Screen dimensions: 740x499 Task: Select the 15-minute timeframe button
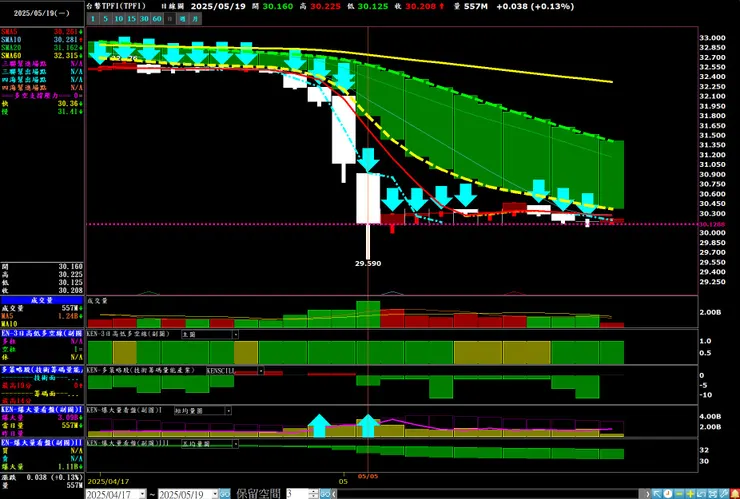point(132,19)
